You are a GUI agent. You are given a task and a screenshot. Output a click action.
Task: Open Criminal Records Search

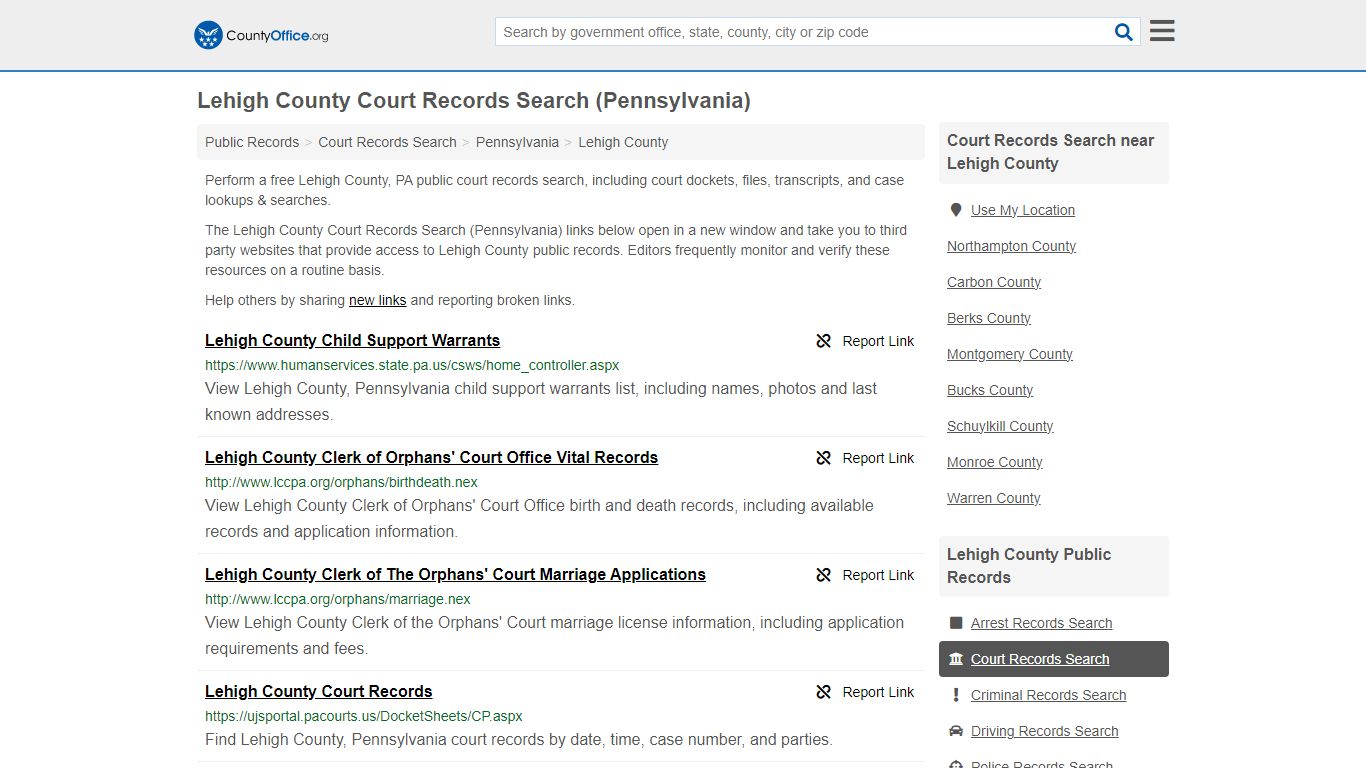[x=1048, y=695]
